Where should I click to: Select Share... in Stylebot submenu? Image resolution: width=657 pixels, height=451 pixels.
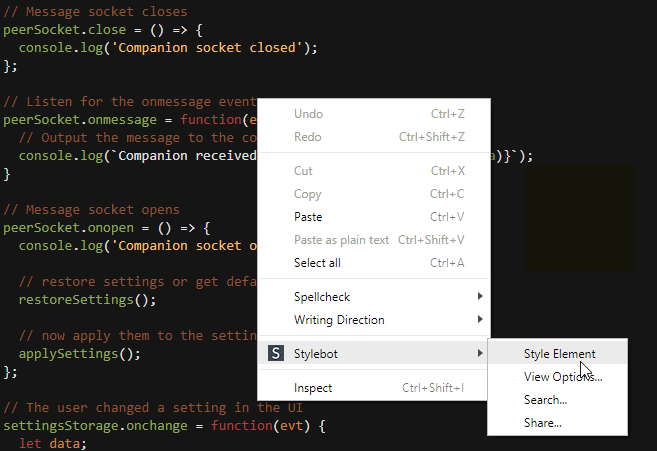542,423
